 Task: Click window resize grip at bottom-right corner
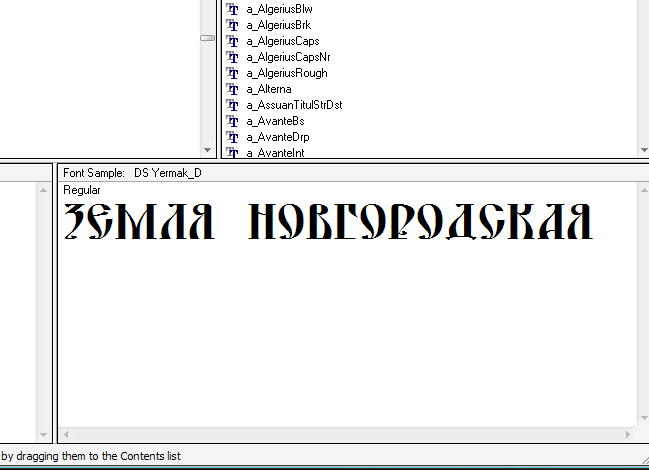pos(644,460)
